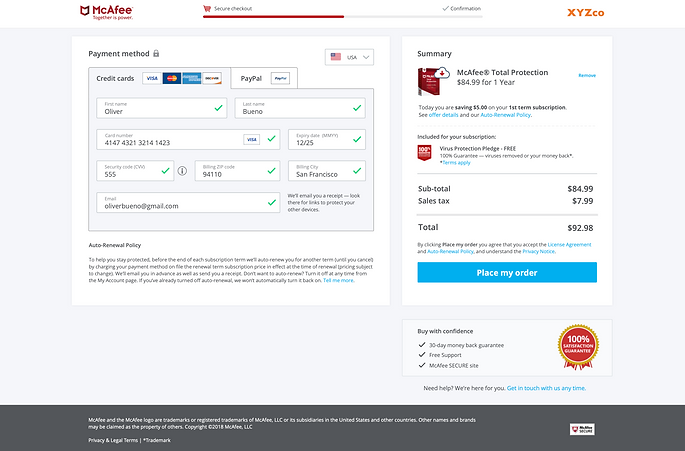Click the PayPal logo icon
This screenshot has width=685, height=451.
point(280,78)
